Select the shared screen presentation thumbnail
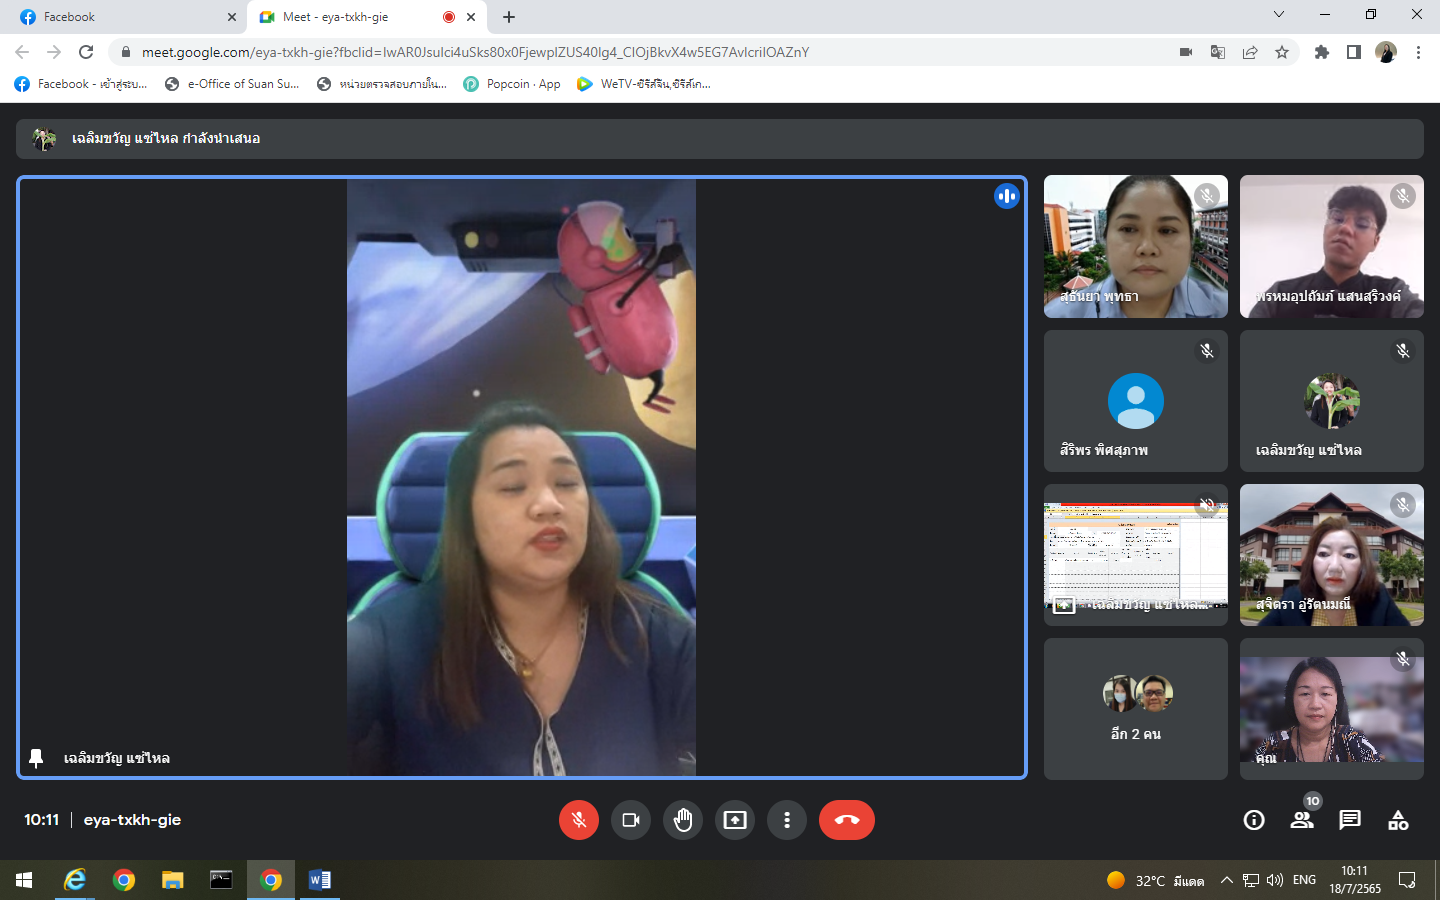The height and width of the screenshot is (900, 1440). click(x=1135, y=556)
